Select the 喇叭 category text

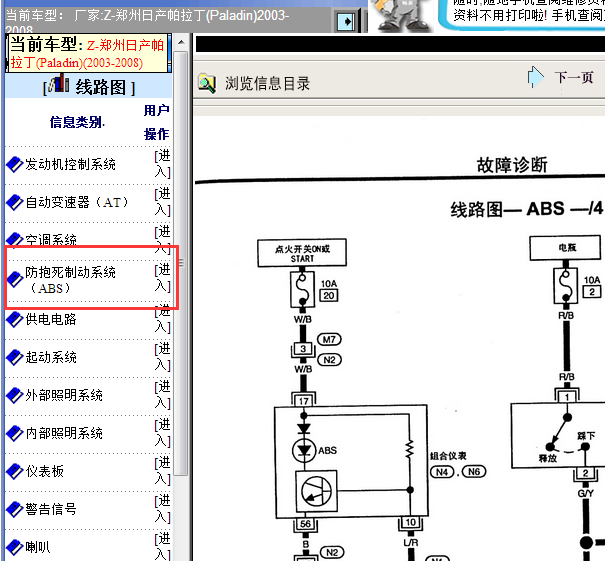(x=38, y=547)
